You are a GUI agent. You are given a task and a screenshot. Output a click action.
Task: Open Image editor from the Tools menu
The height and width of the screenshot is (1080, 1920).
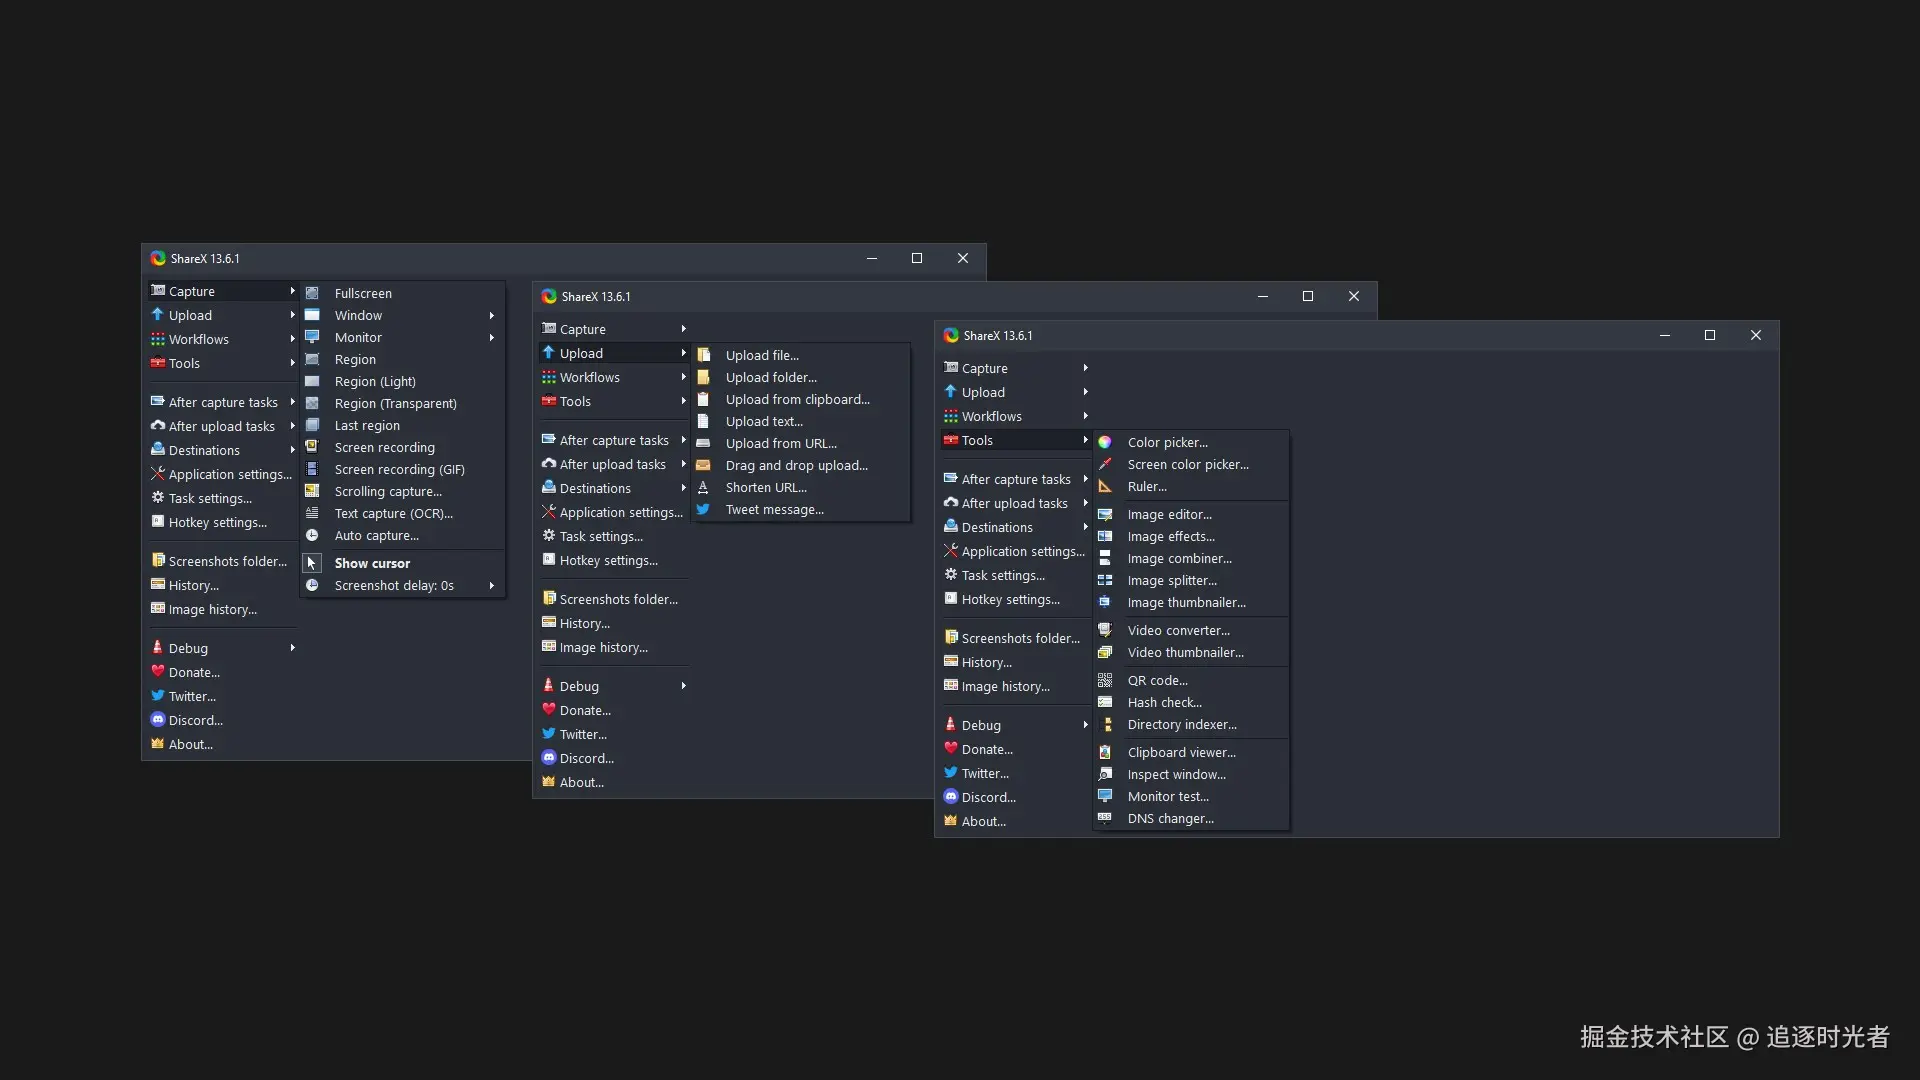tap(1169, 514)
